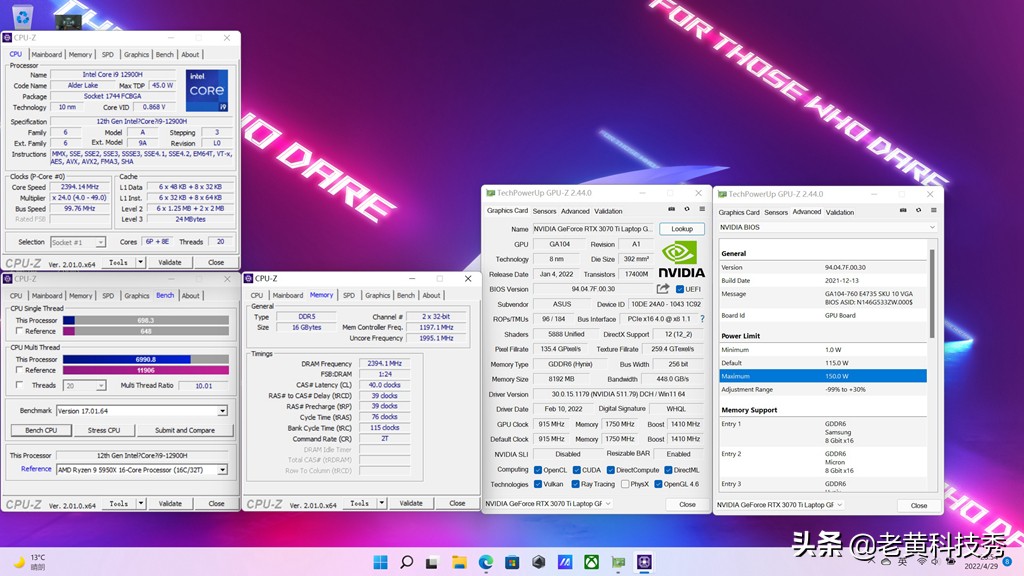This screenshot has width=1024, height=576.
Task: Switch to the Sensors tab in GPU-Z Graphics Card window
Action: click(544, 211)
